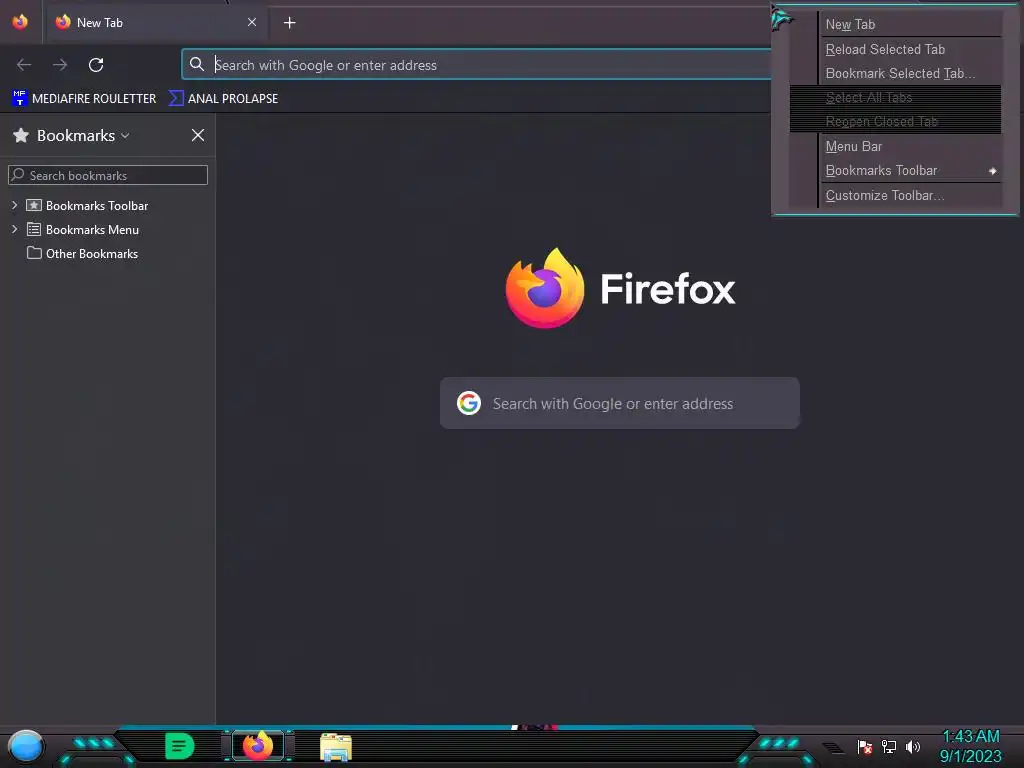Image resolution: width=1024 pixels, height=768 pixels.
Task: Open the green notes app on taskbar
Action: coord(179,746)
